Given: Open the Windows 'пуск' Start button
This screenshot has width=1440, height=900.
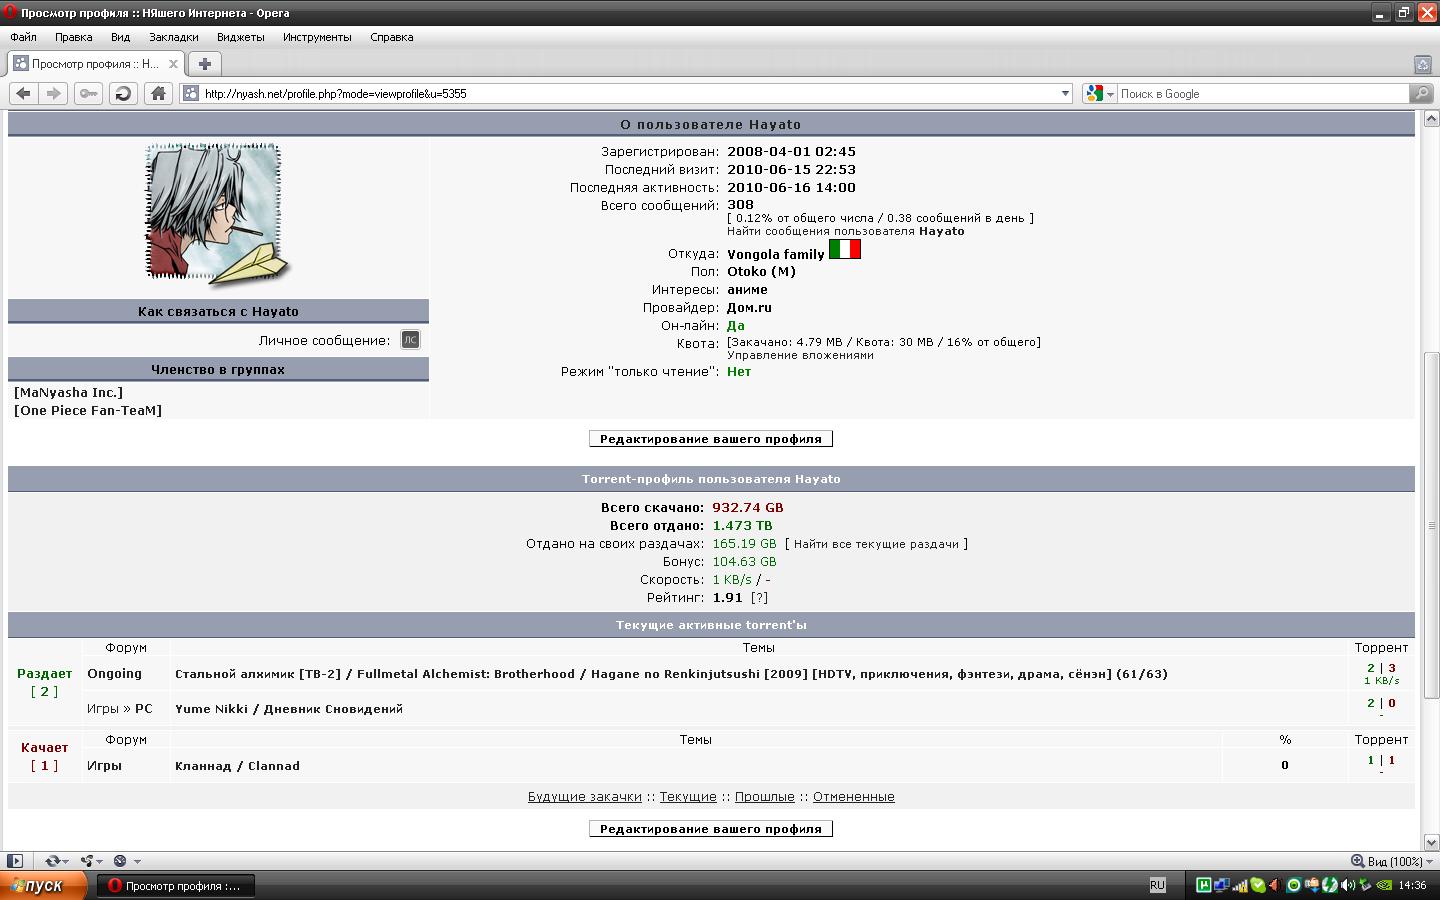Looking at the screenshot, I should click(x=43, y=885).
